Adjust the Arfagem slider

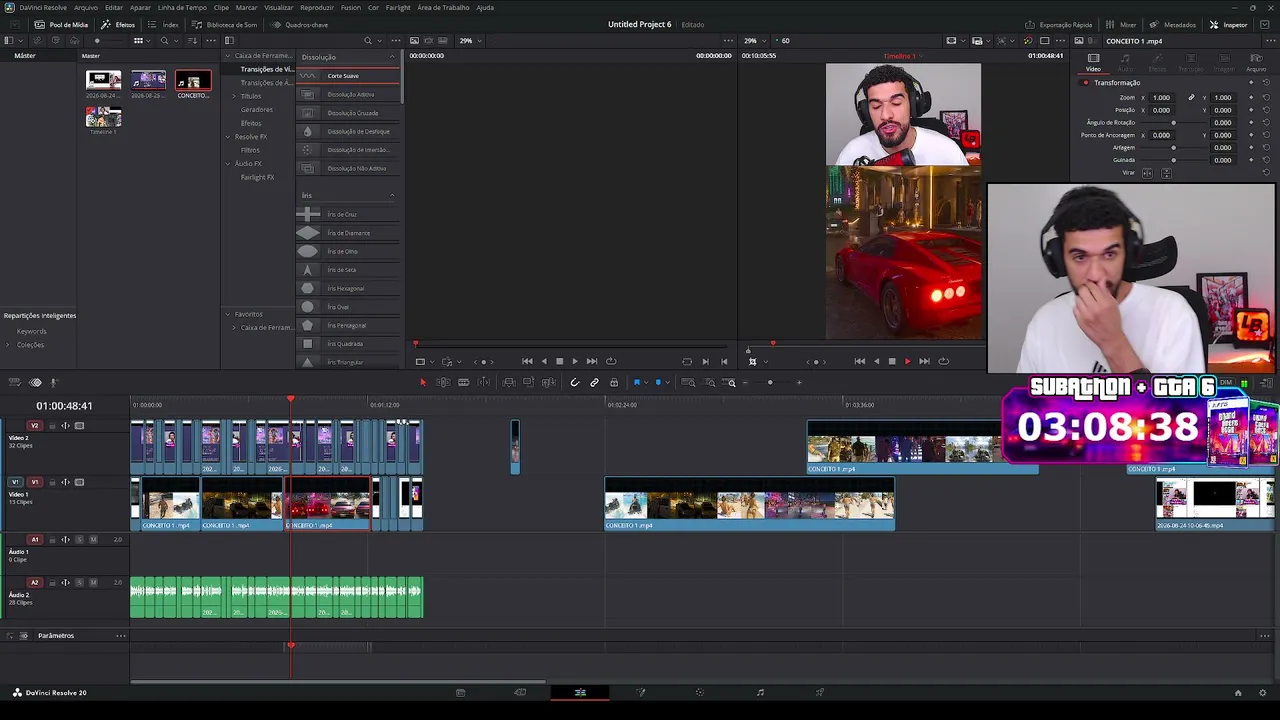[1174, 147]
